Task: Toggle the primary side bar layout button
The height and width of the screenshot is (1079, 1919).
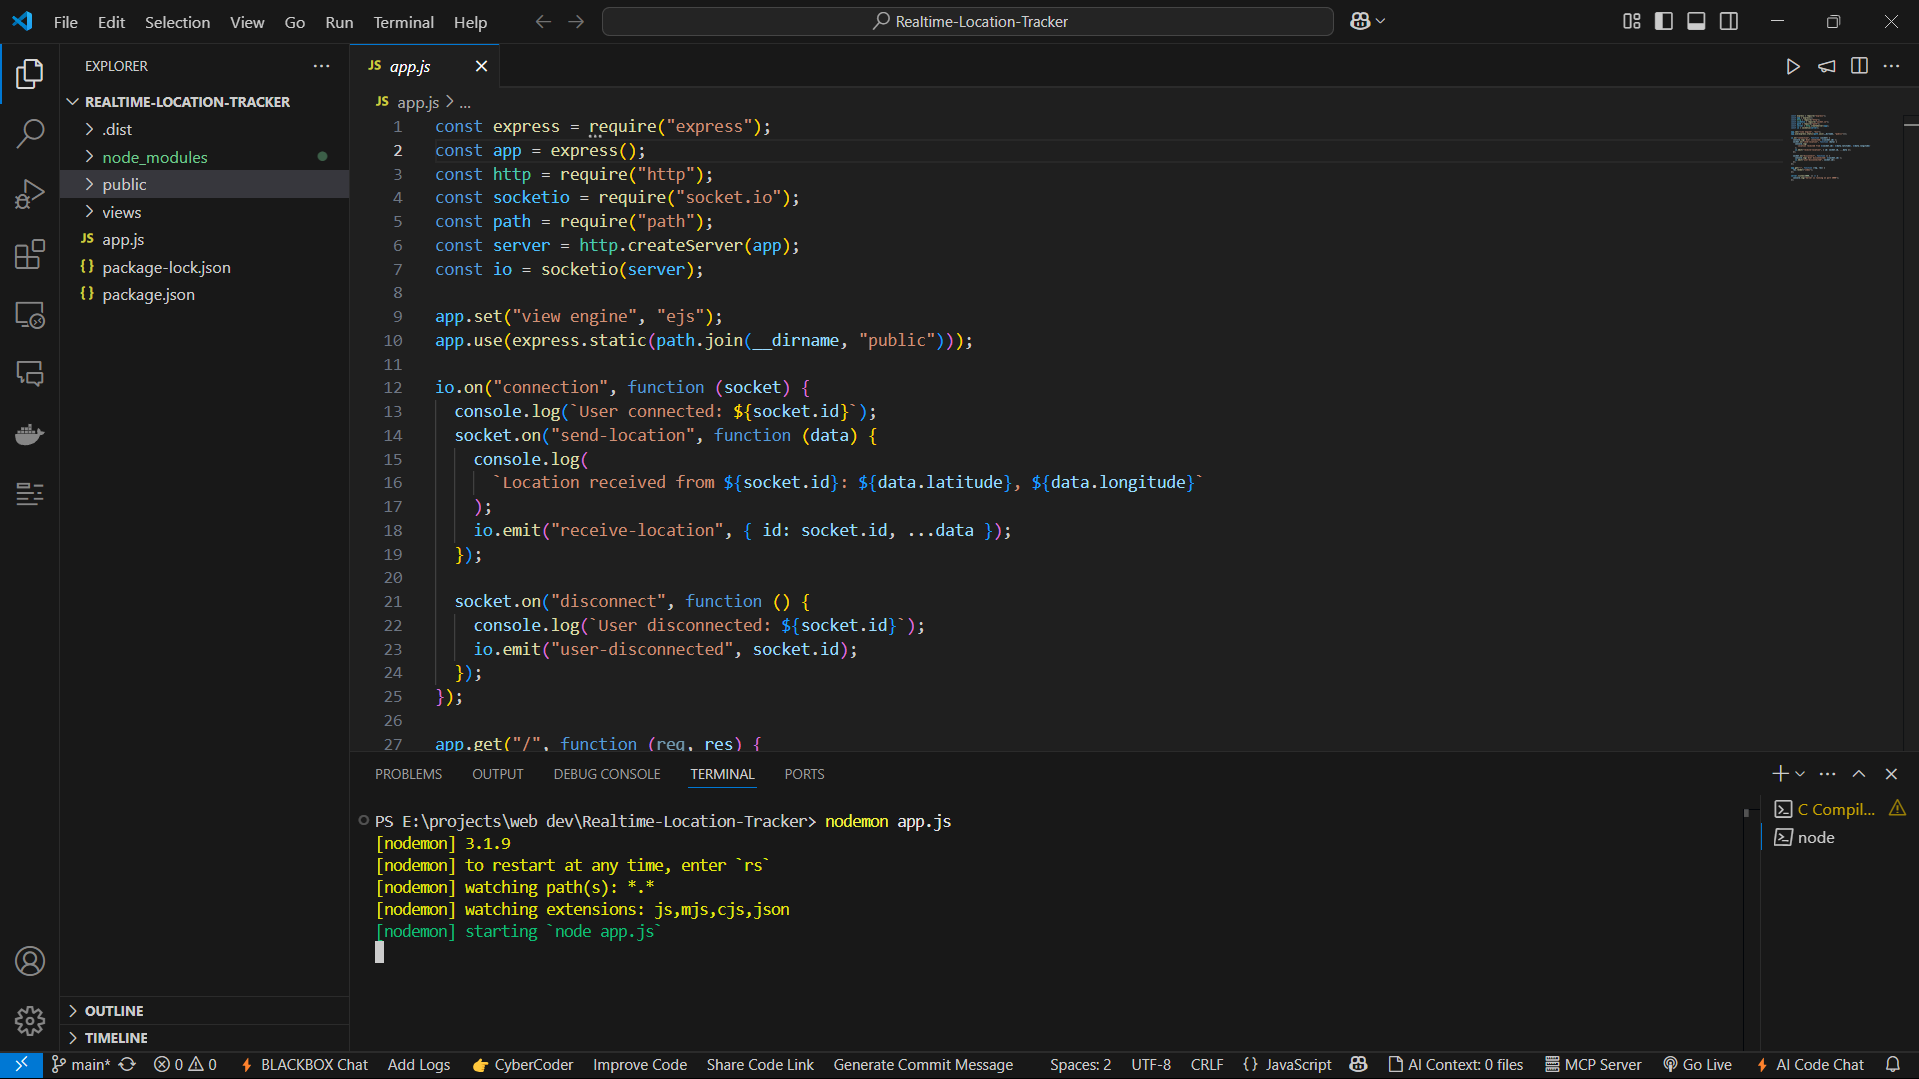Action: click(x=1664, y=21)
